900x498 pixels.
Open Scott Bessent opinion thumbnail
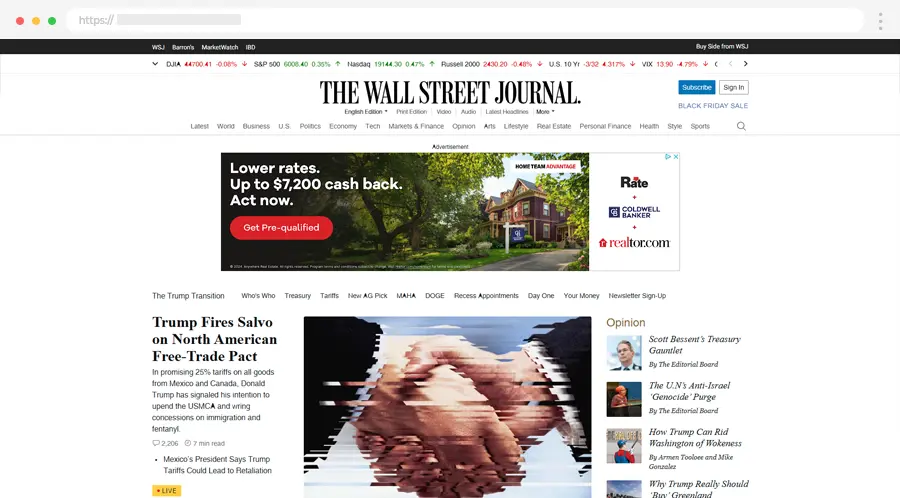(x=624, y=353)
